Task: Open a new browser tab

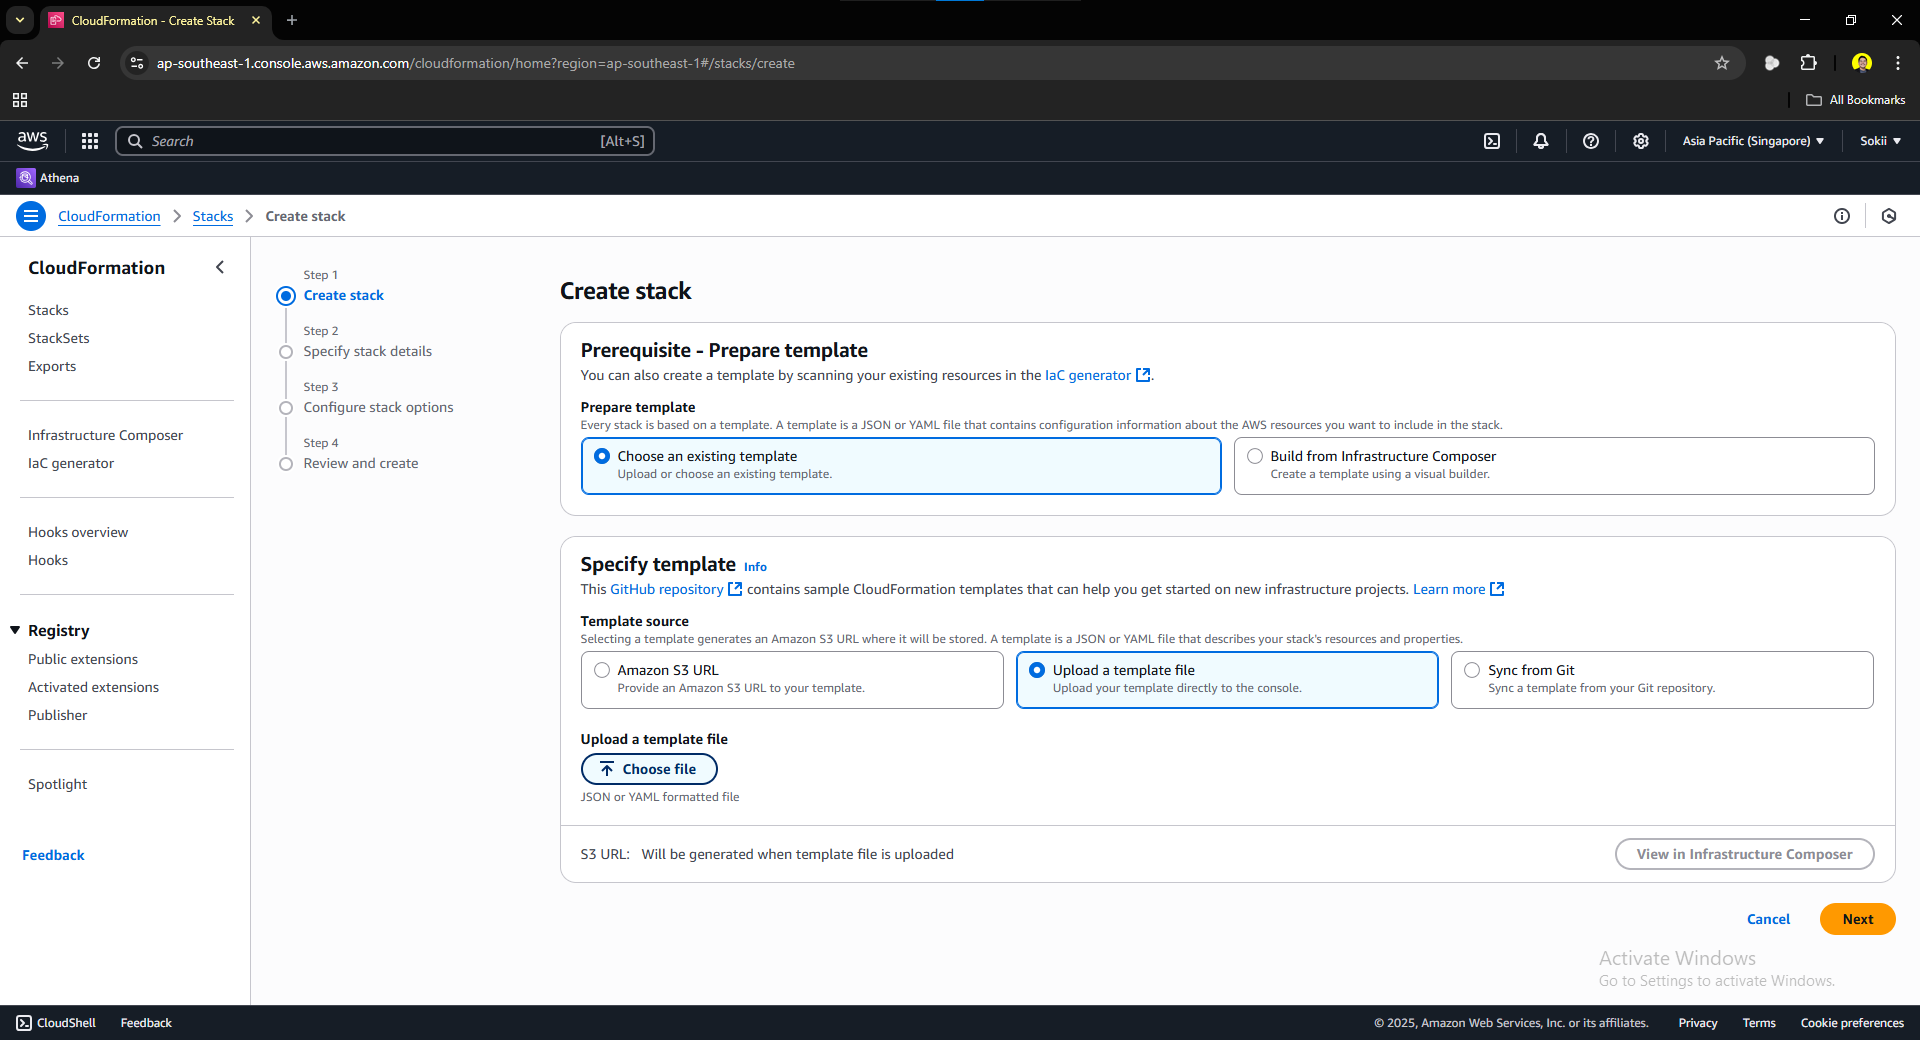Action: pos(292,20)
